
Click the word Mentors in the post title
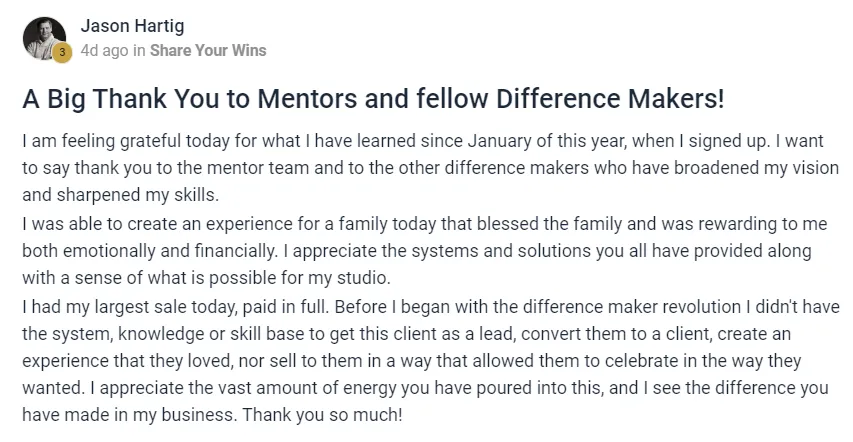click(x=307, y=99)
